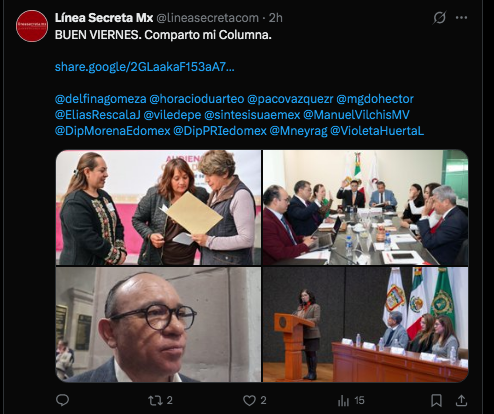Screen dimensions: 494x414
Task: Bookmark this post
Action: (436, 400)
